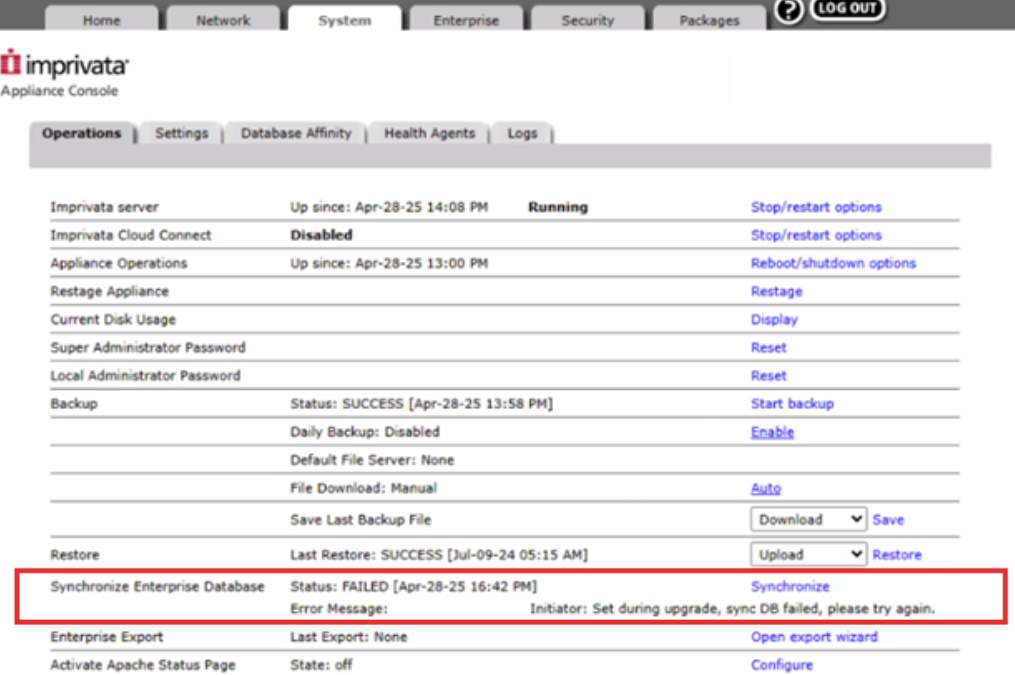Open the Backup File Download dropdown
The height and width of the screenshot is (675, 1015).
(x=808, y=520)
